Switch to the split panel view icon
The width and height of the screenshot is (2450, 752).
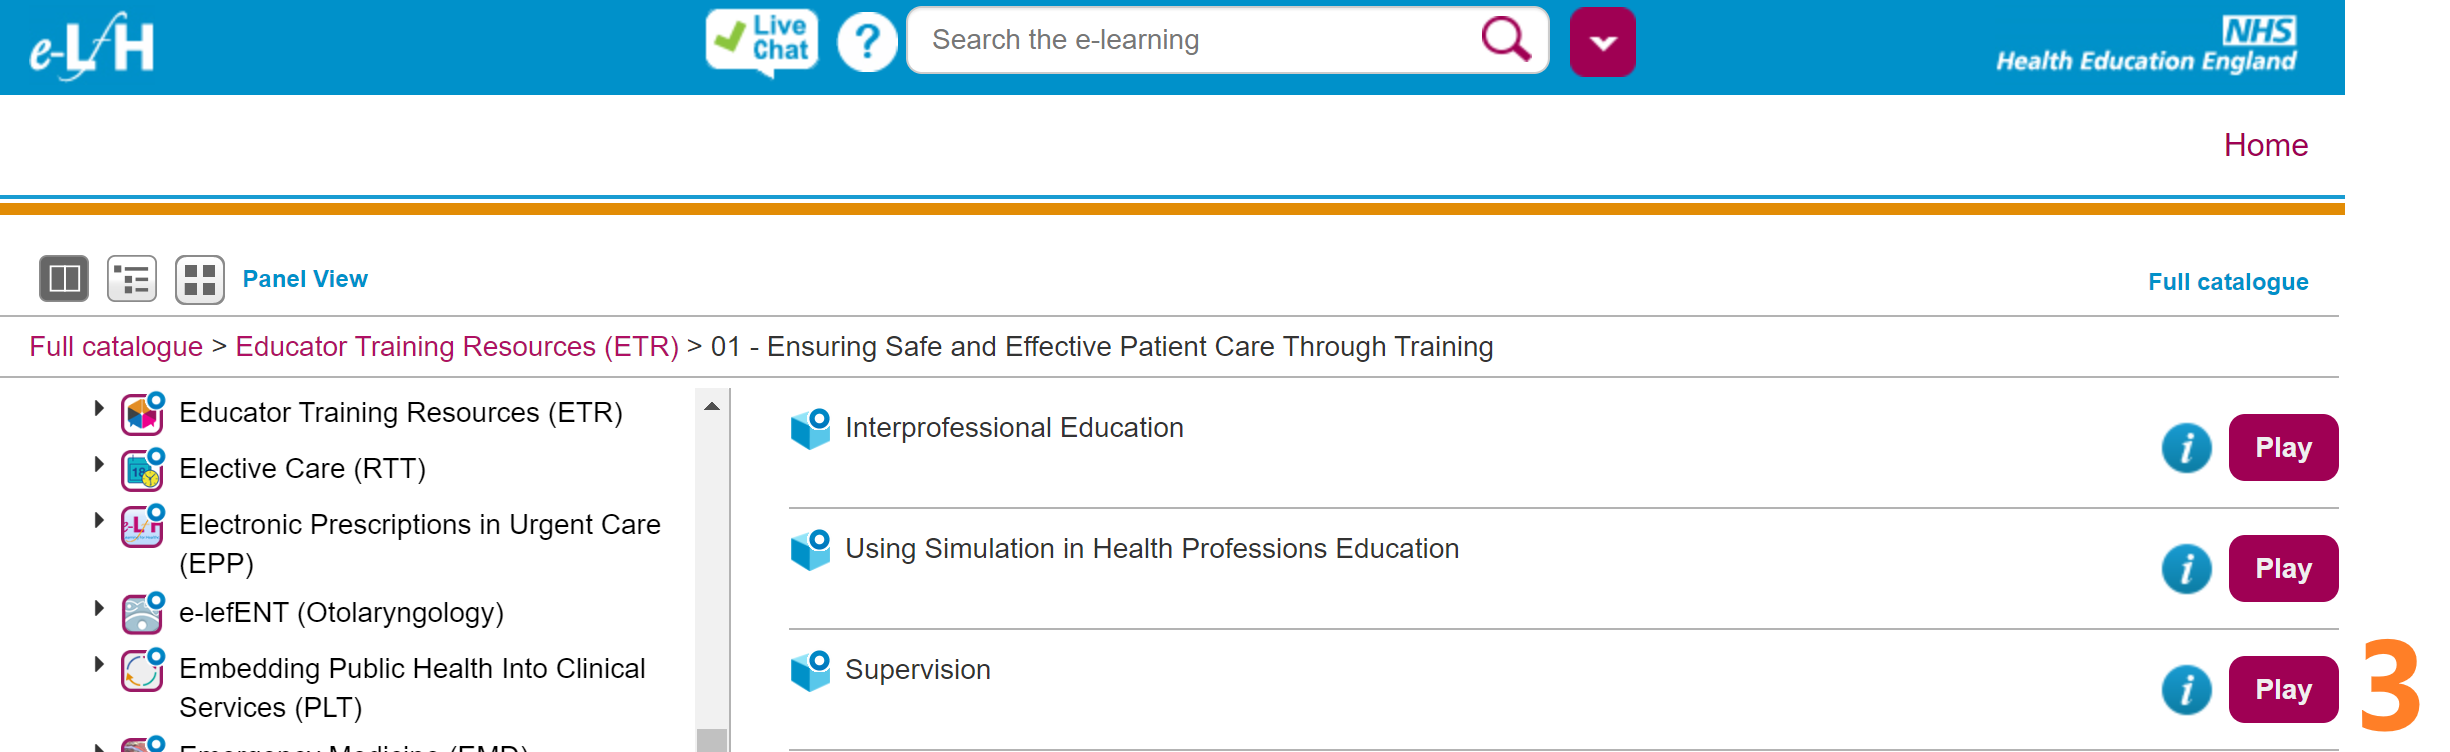point(64,278)
